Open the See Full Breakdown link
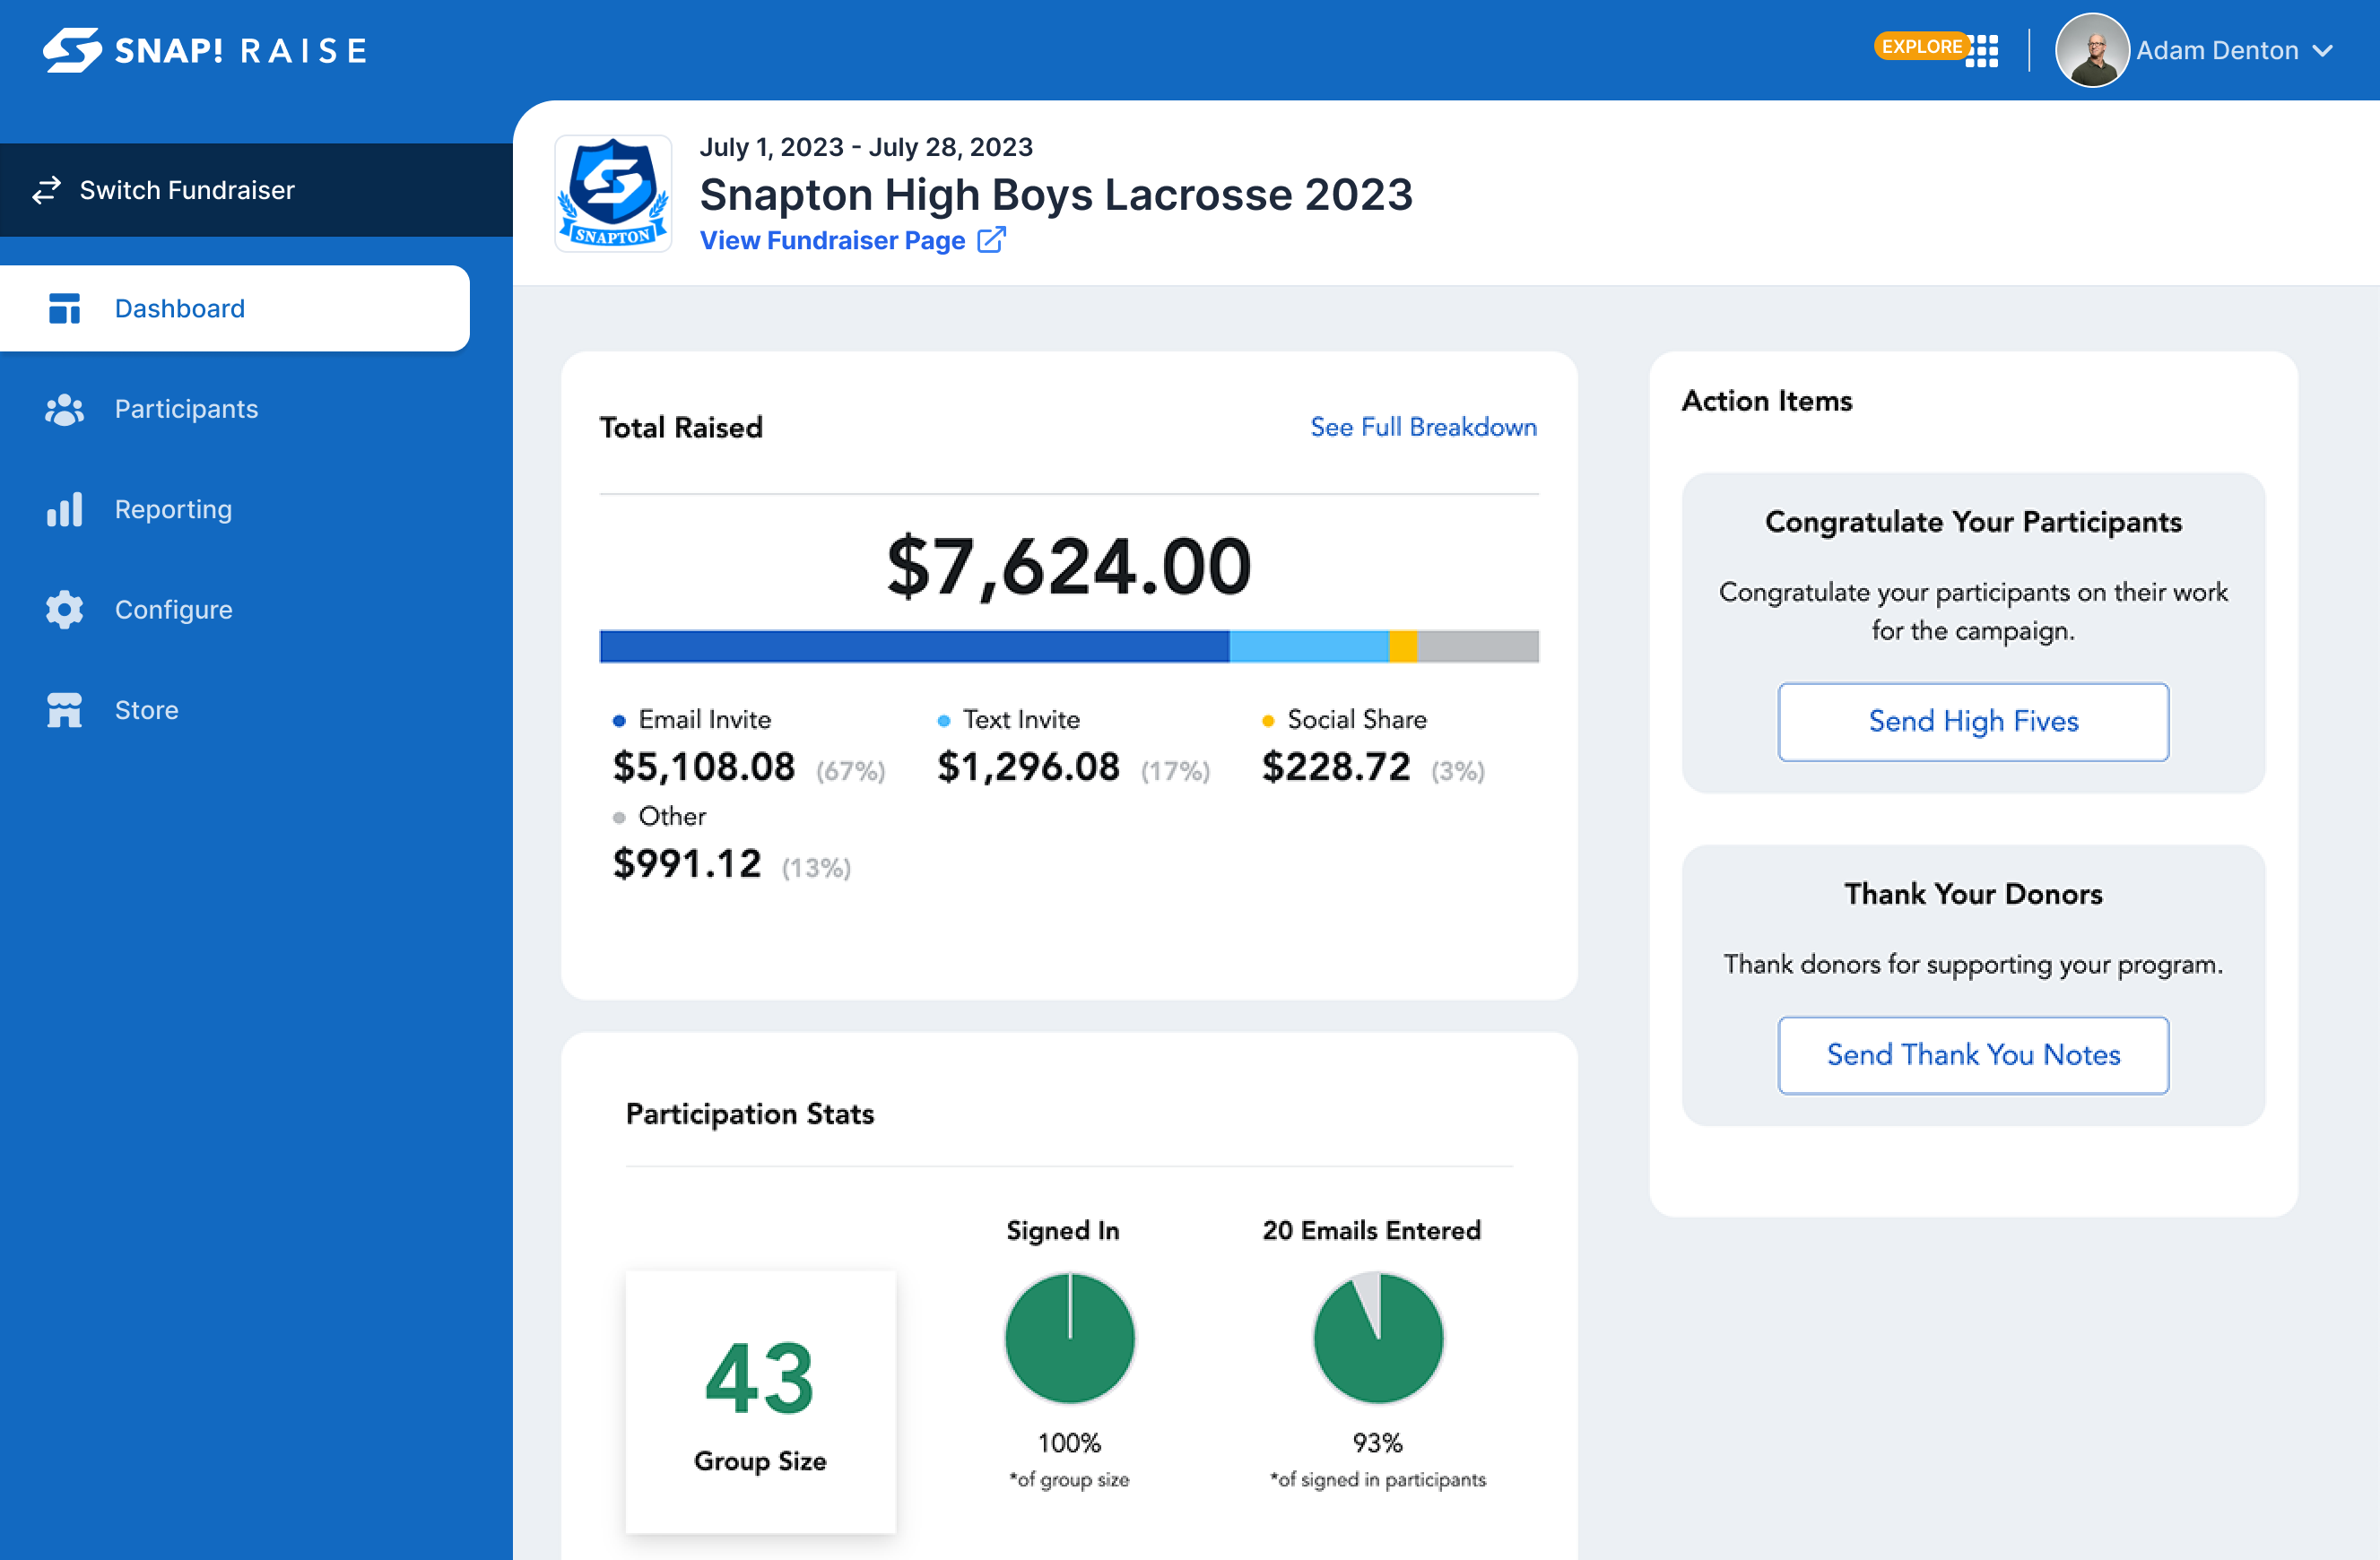 pyautogui.click(x=1423, y=427)
